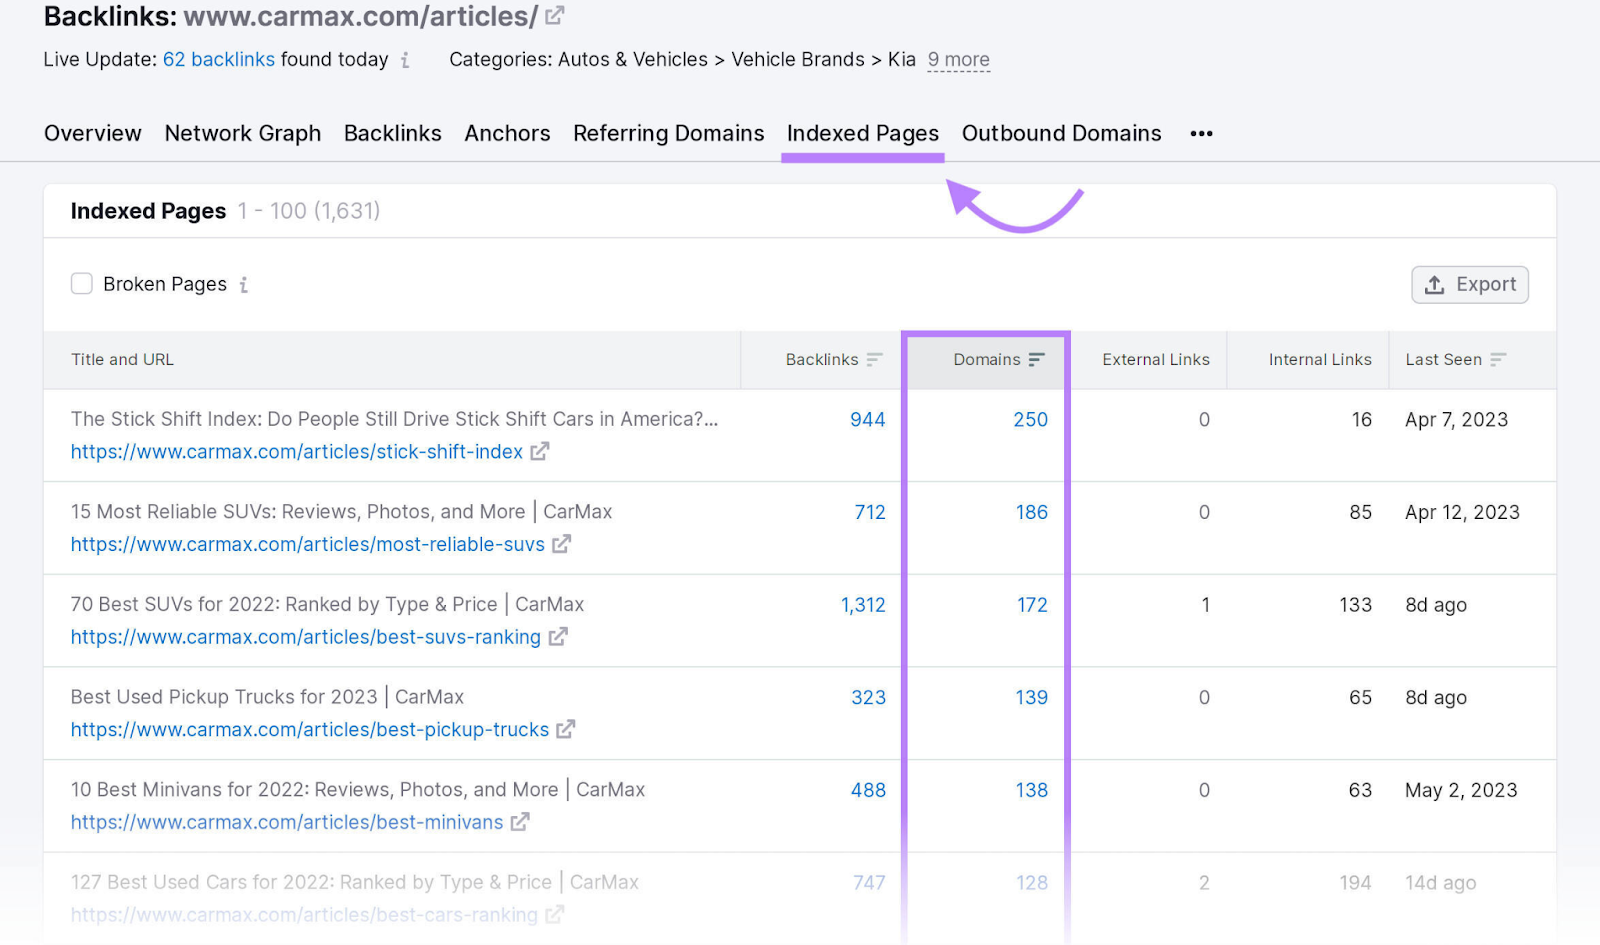The image size is (1600, 945).
Task: Open www.carmax.com/articles via external link icon
Action: (556, 15)
